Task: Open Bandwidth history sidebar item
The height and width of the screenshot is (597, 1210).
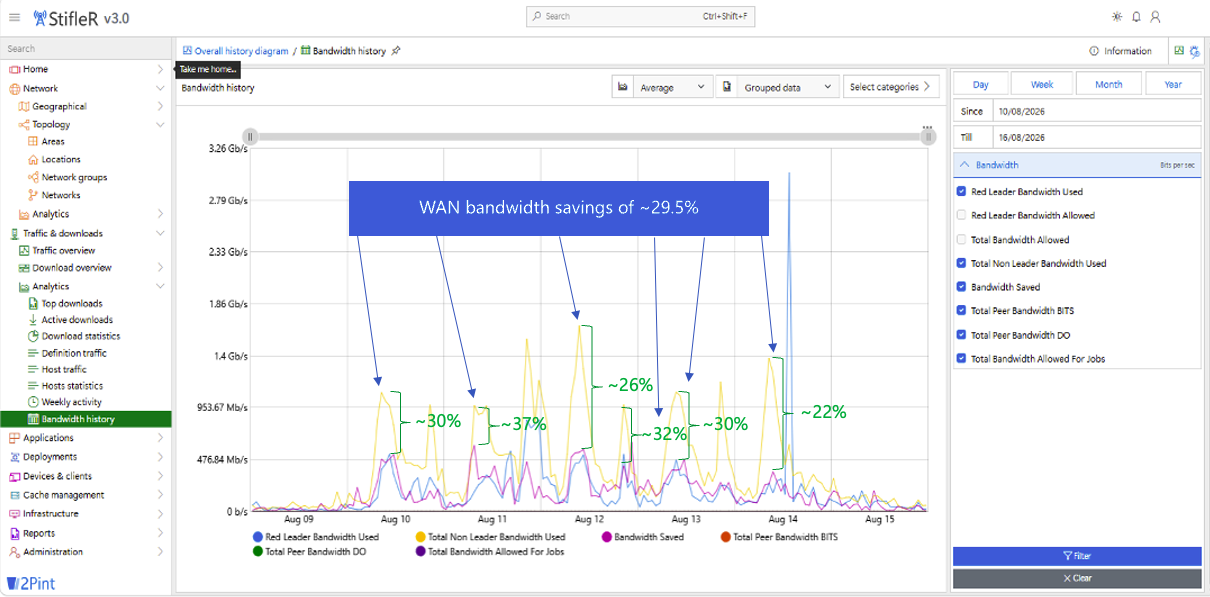Action: click(86, 419)
